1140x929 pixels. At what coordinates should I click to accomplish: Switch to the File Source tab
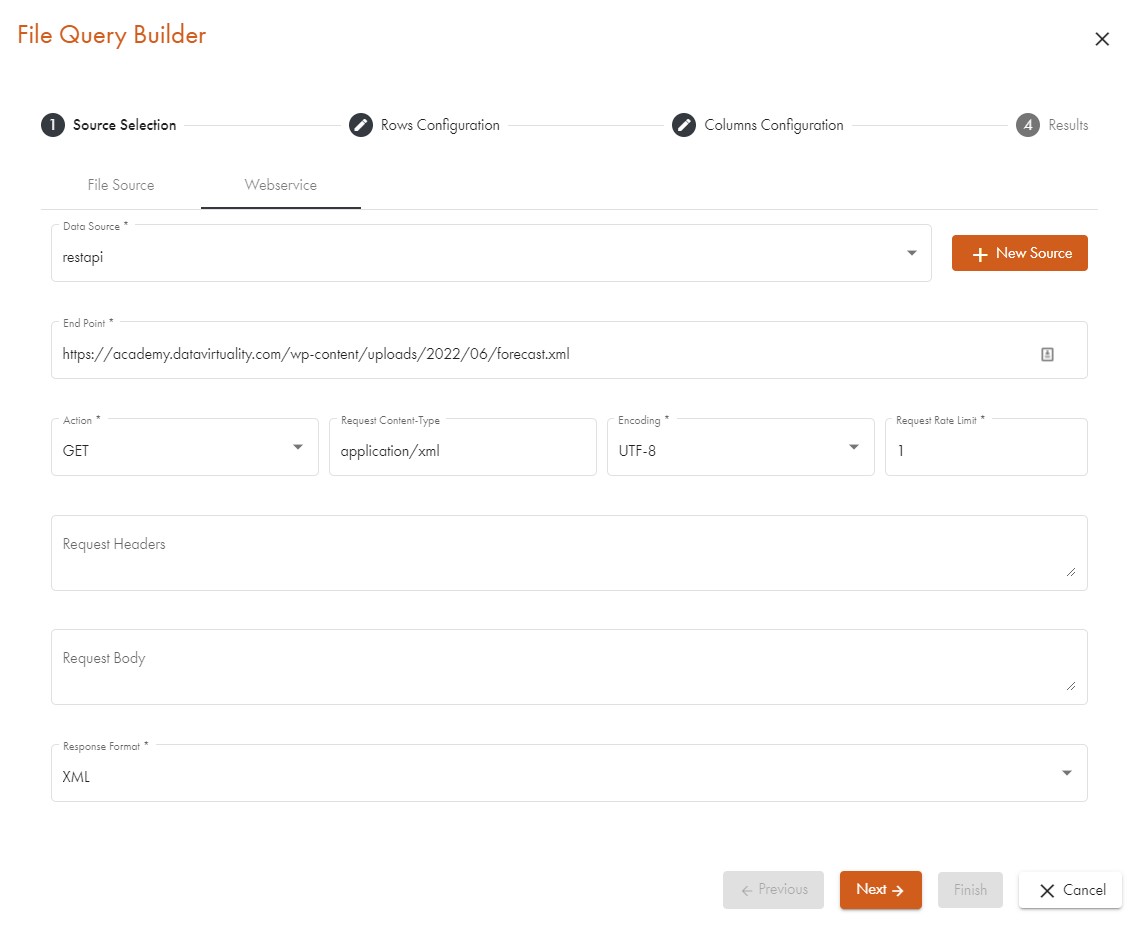[x=120, y=185]
